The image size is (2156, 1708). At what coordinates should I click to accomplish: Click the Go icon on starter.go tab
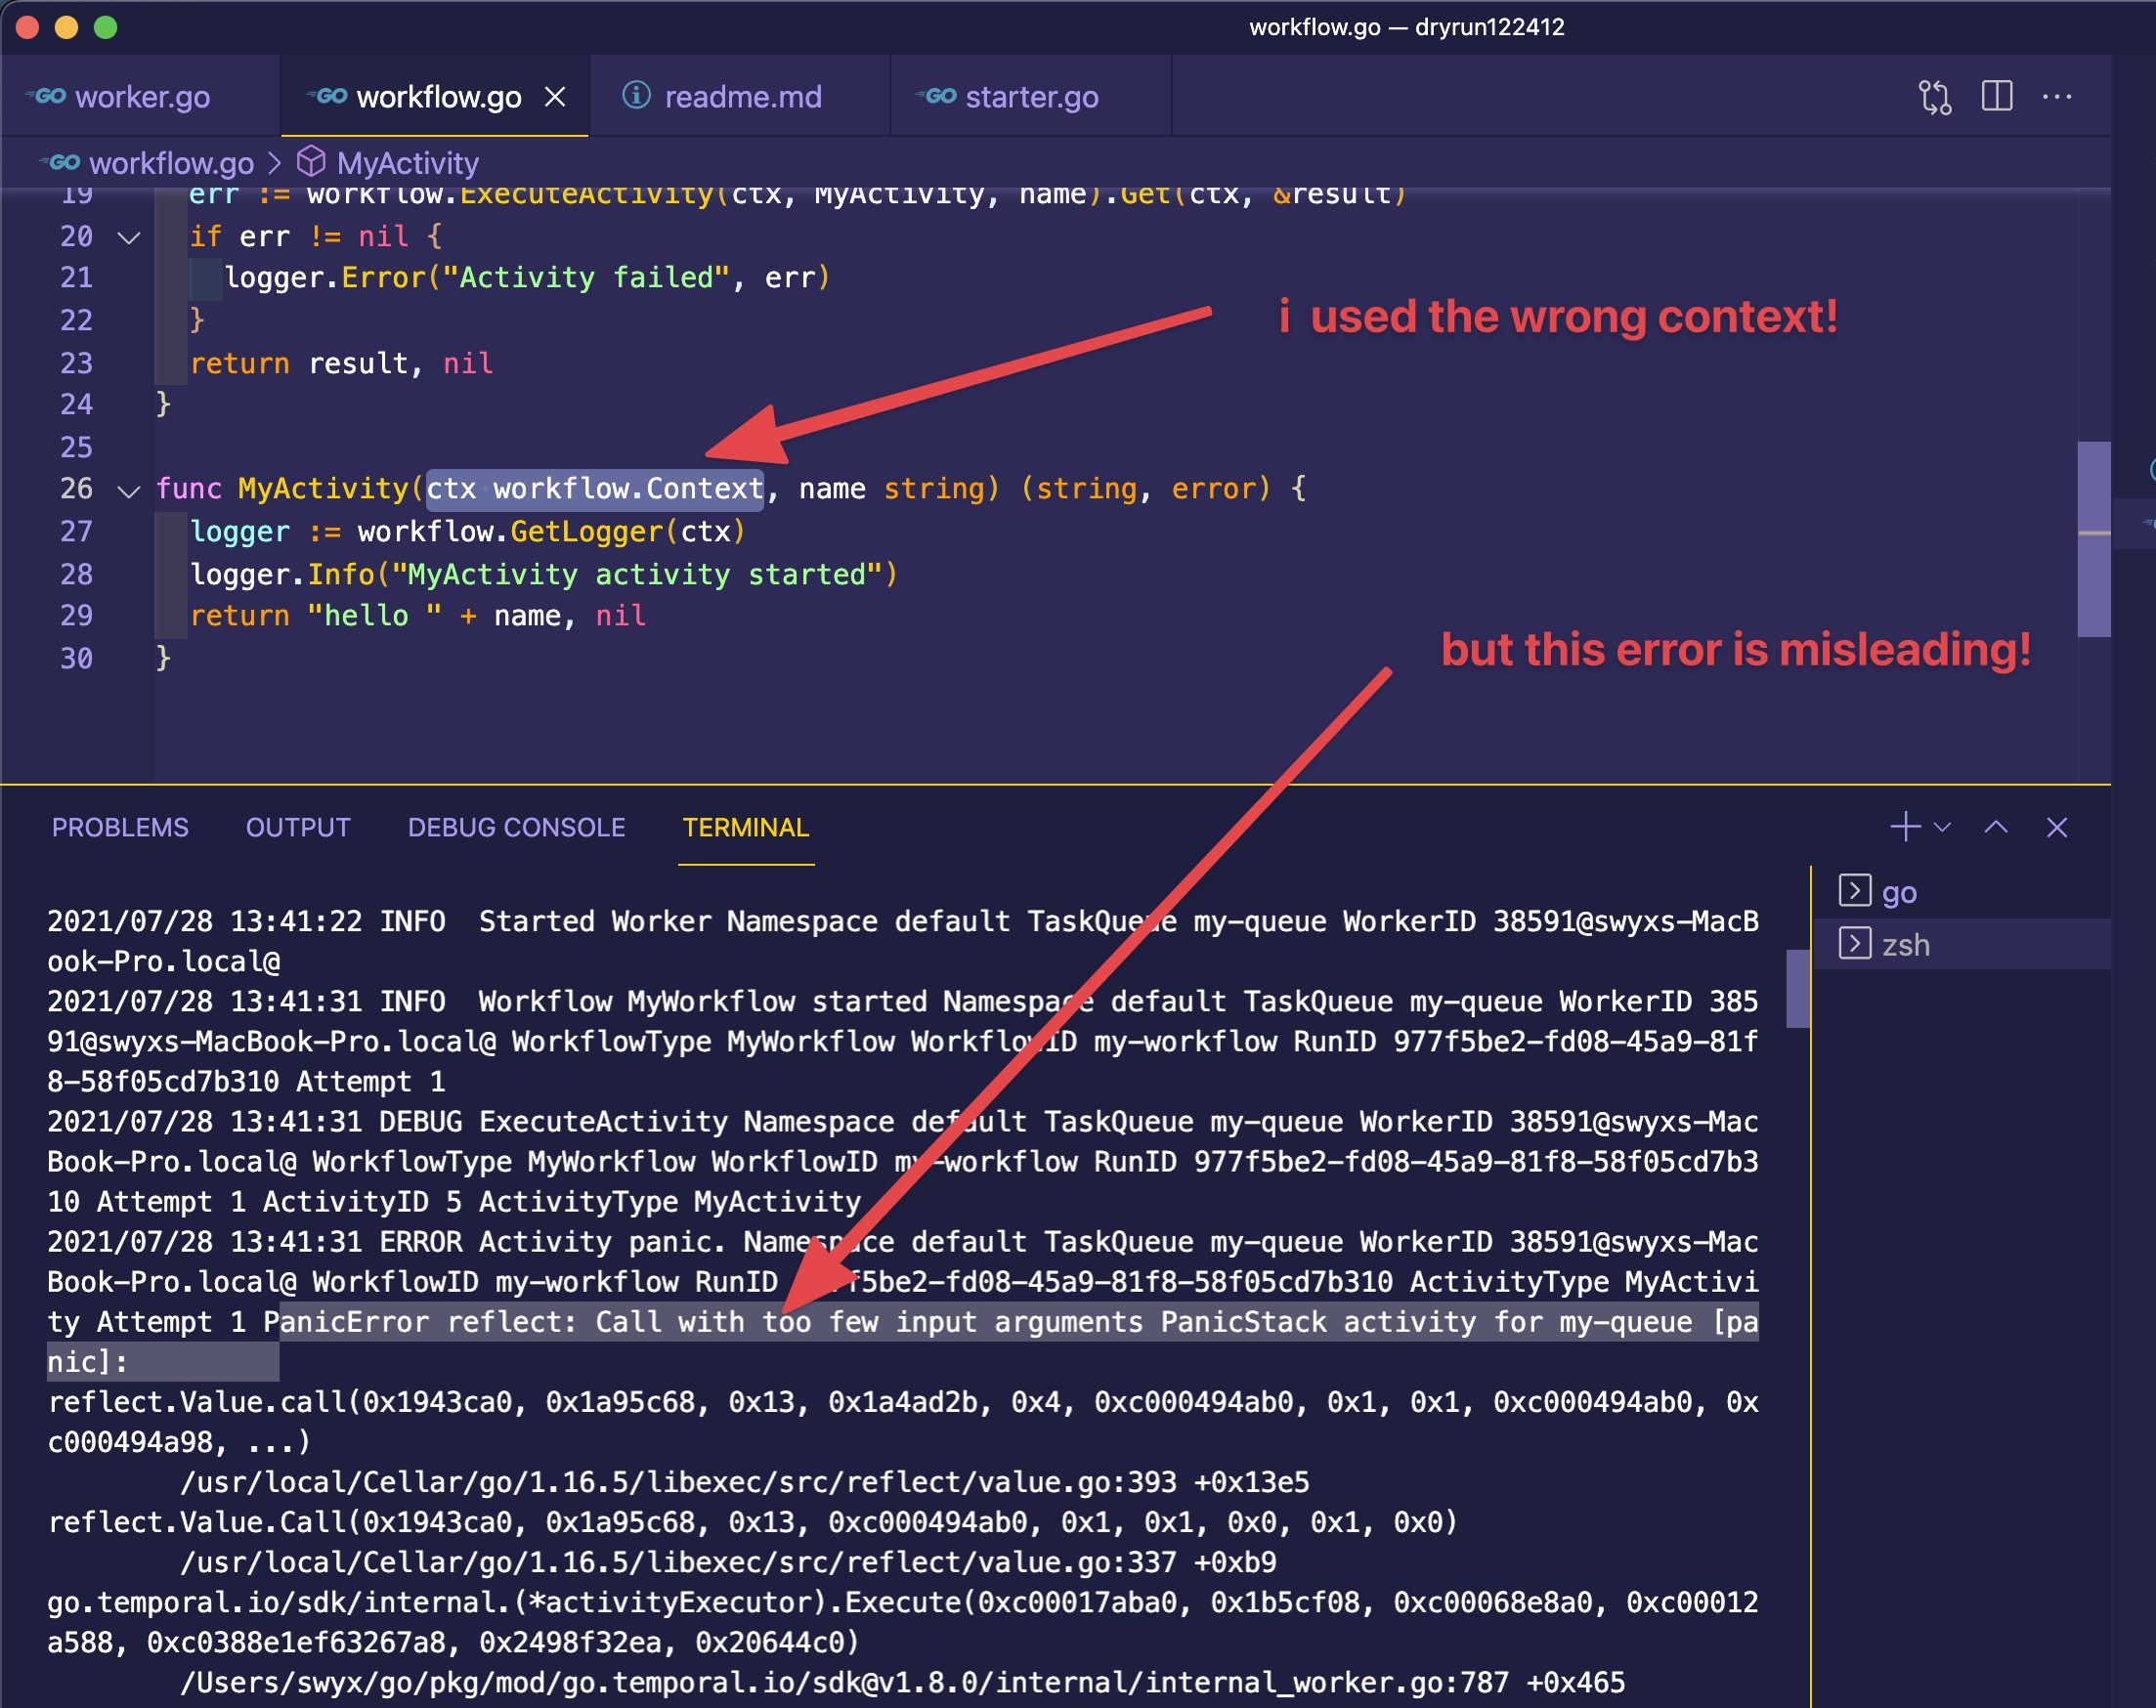point(936,96)
